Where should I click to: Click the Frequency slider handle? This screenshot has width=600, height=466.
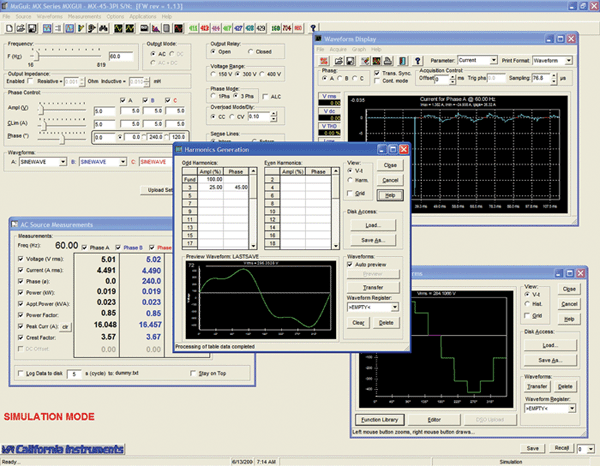coord(37,56)
